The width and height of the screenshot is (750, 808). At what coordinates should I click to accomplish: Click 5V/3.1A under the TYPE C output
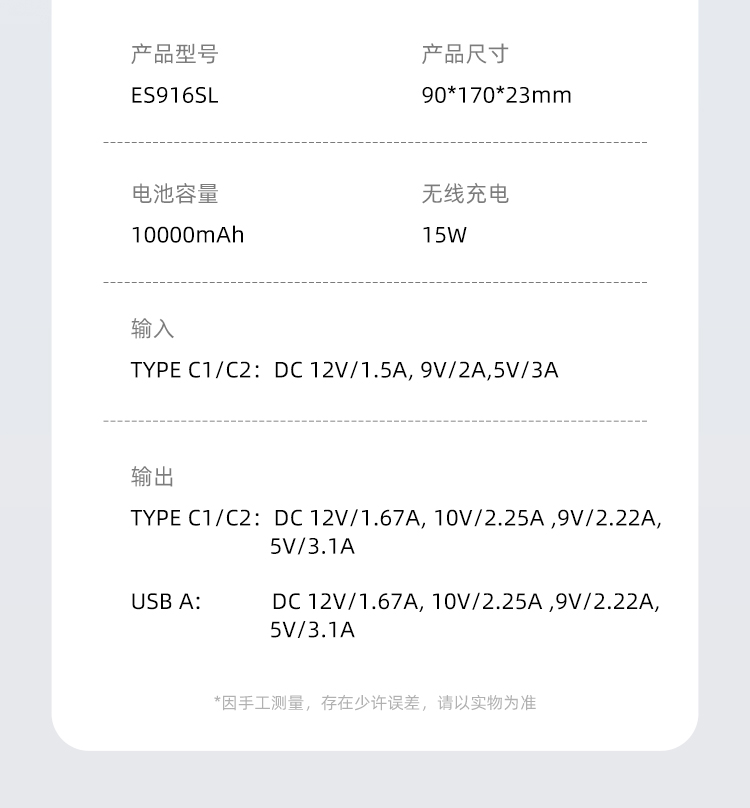click(312, 547)
